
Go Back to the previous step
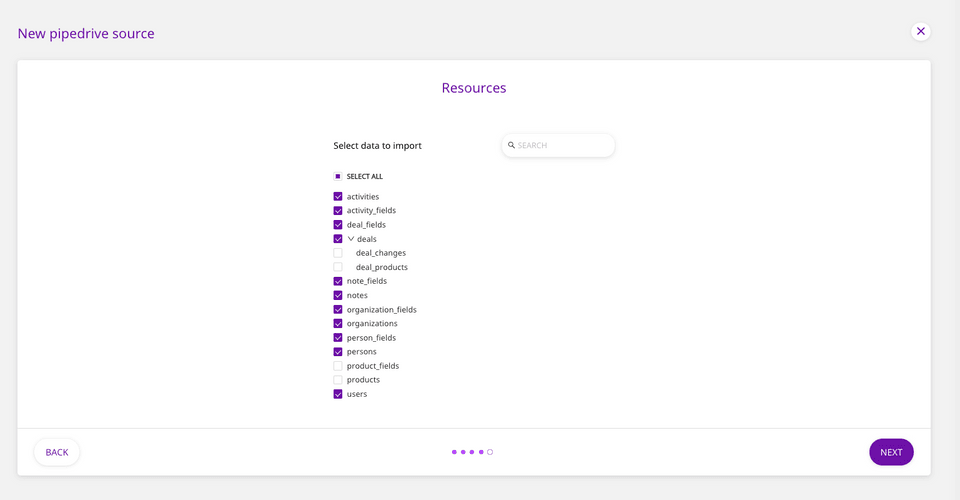(x=57, y=452)
